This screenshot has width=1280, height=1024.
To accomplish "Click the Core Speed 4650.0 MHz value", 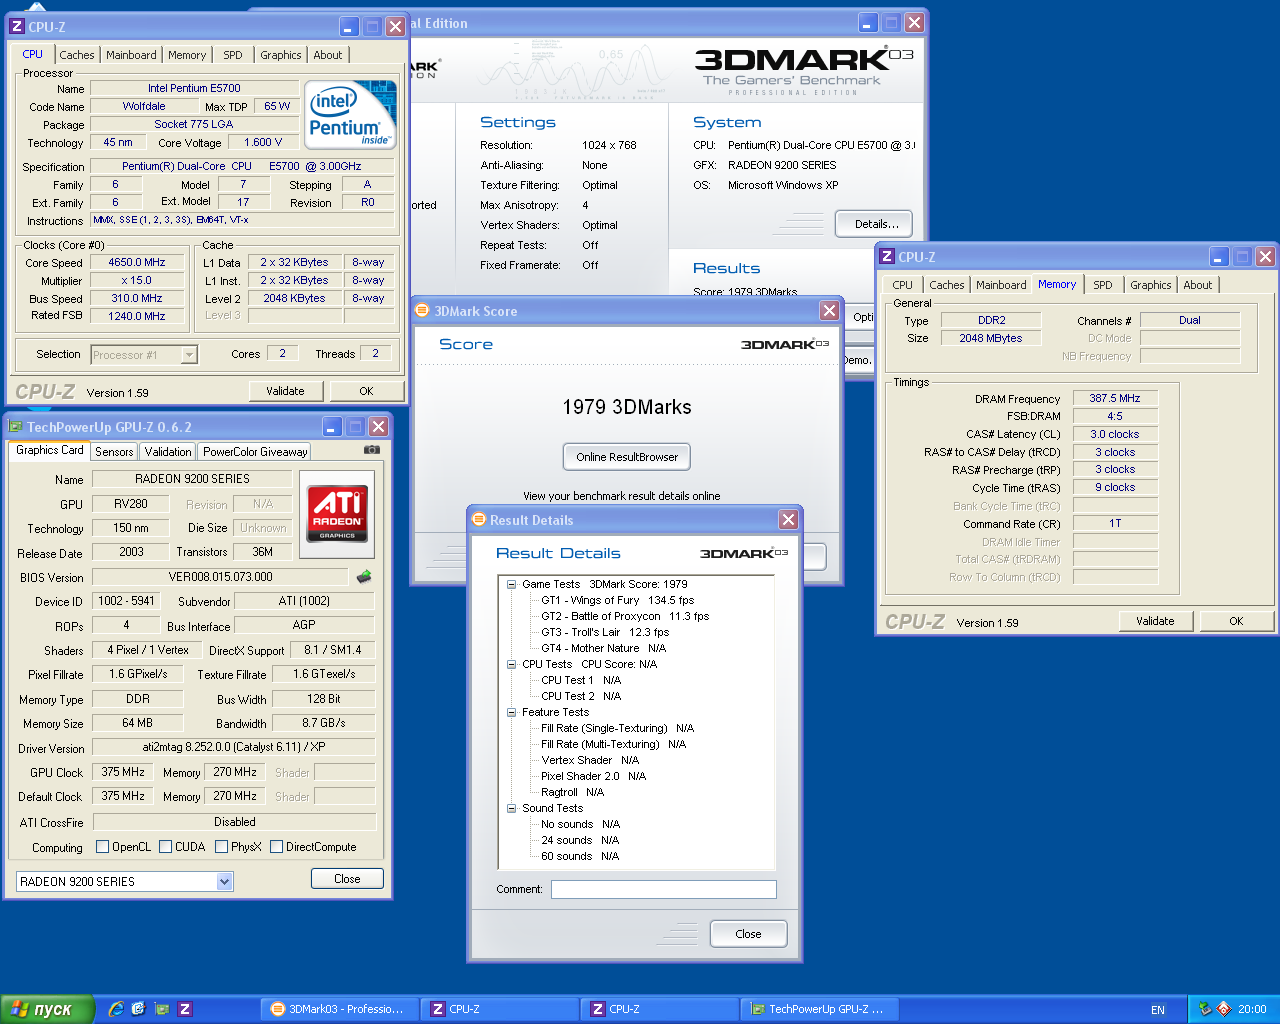I will [137, 262].
